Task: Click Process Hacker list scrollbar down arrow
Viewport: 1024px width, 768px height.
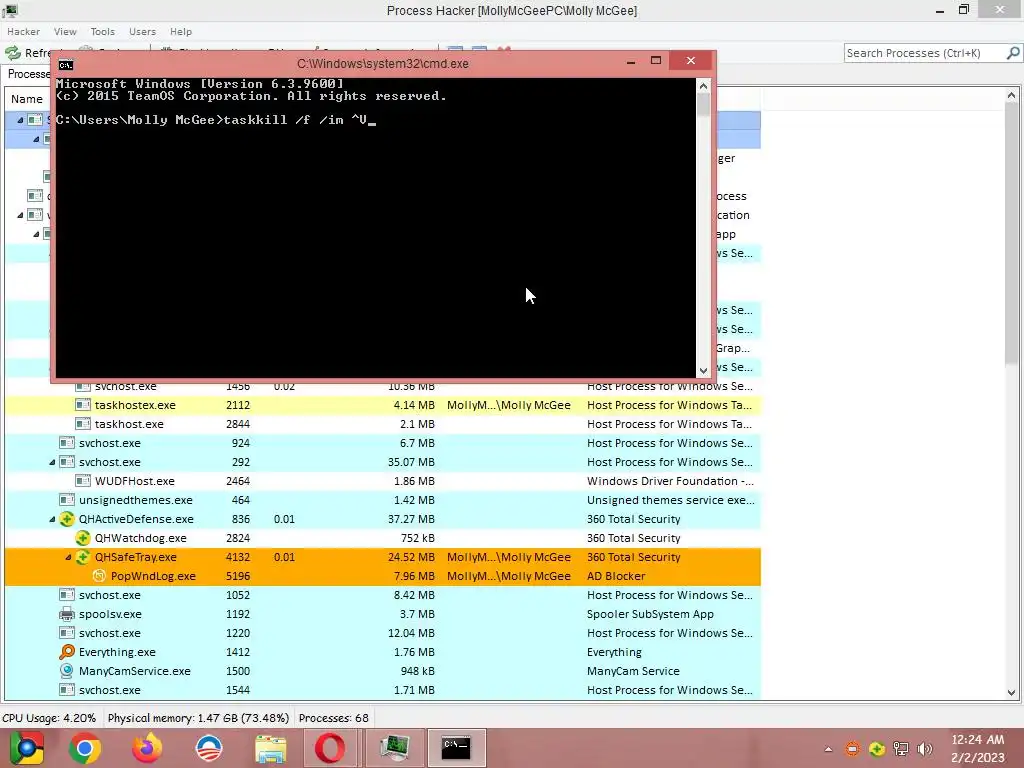Action: pos(1012,692)
